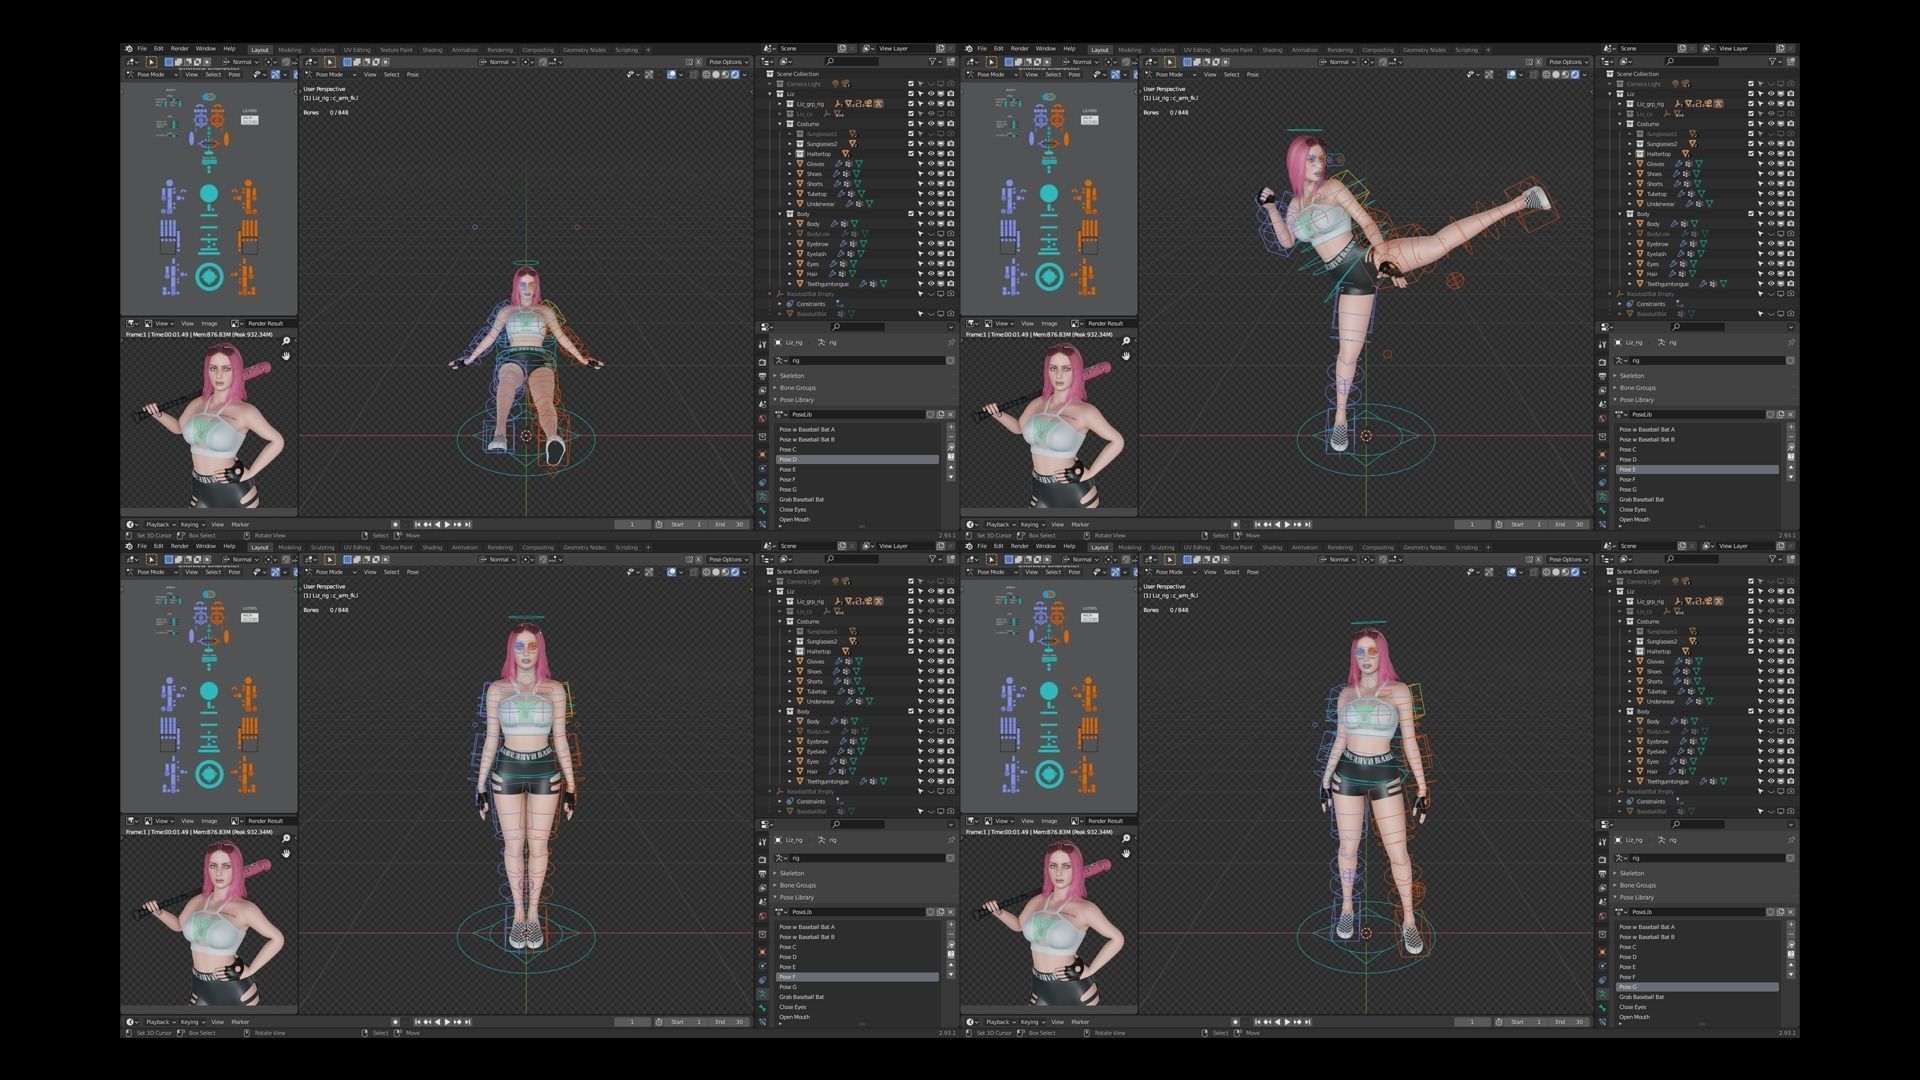Collapse Costume collection in Pose G highlighted window outliner

coord(1620,621)
